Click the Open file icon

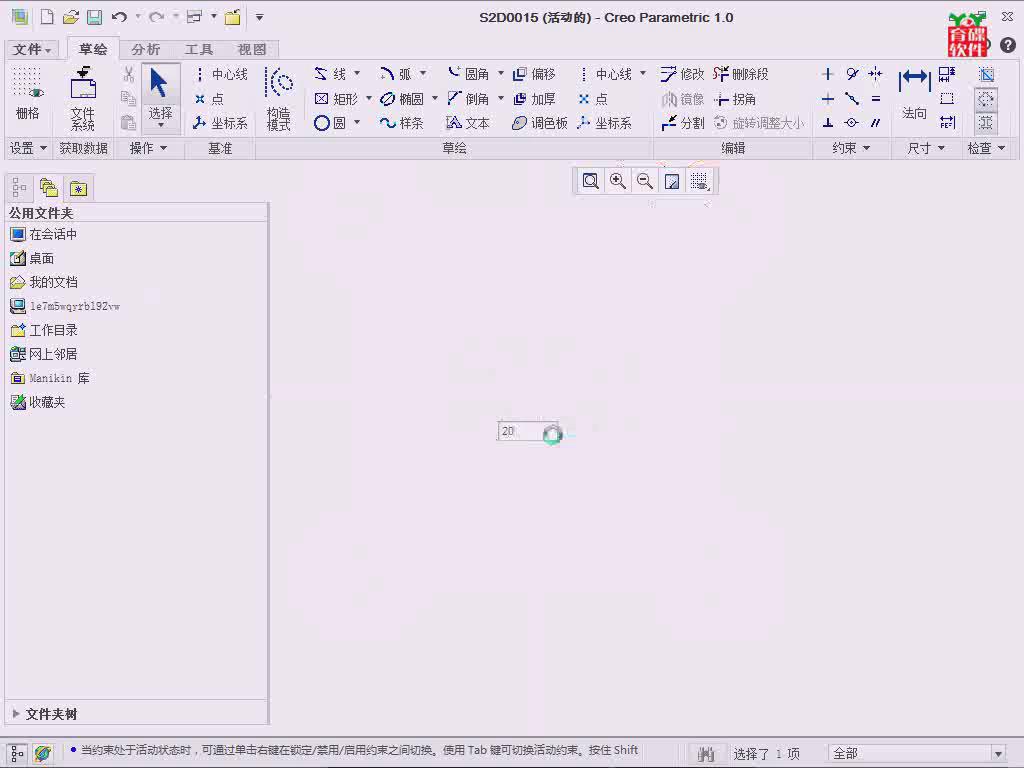pyautogui.click(x=71, y=17)
